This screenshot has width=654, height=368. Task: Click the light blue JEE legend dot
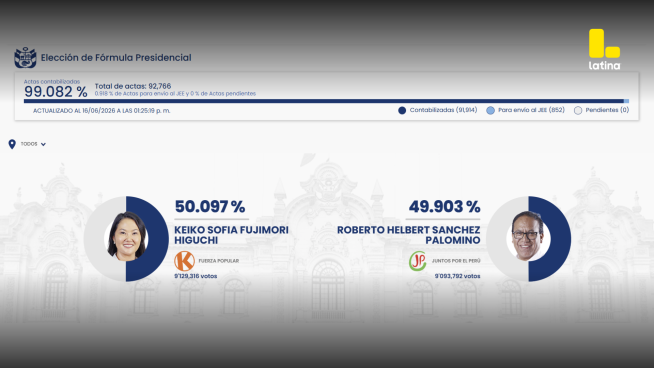(490, 111)
